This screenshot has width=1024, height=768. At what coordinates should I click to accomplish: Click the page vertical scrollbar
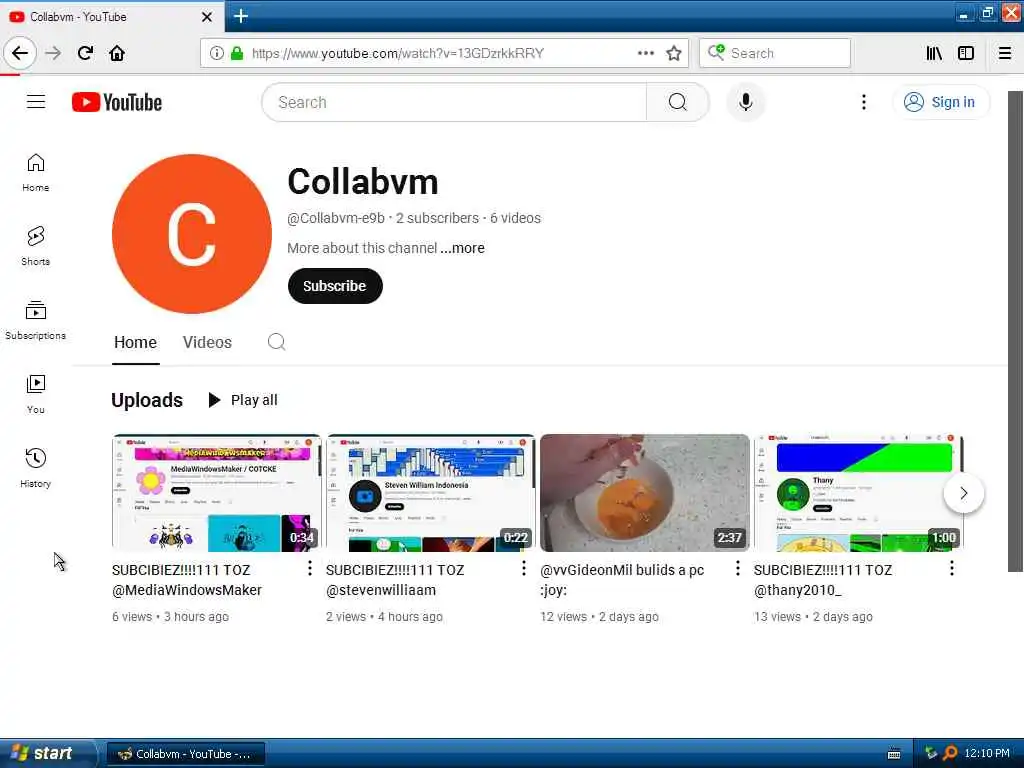point(1015,331)
